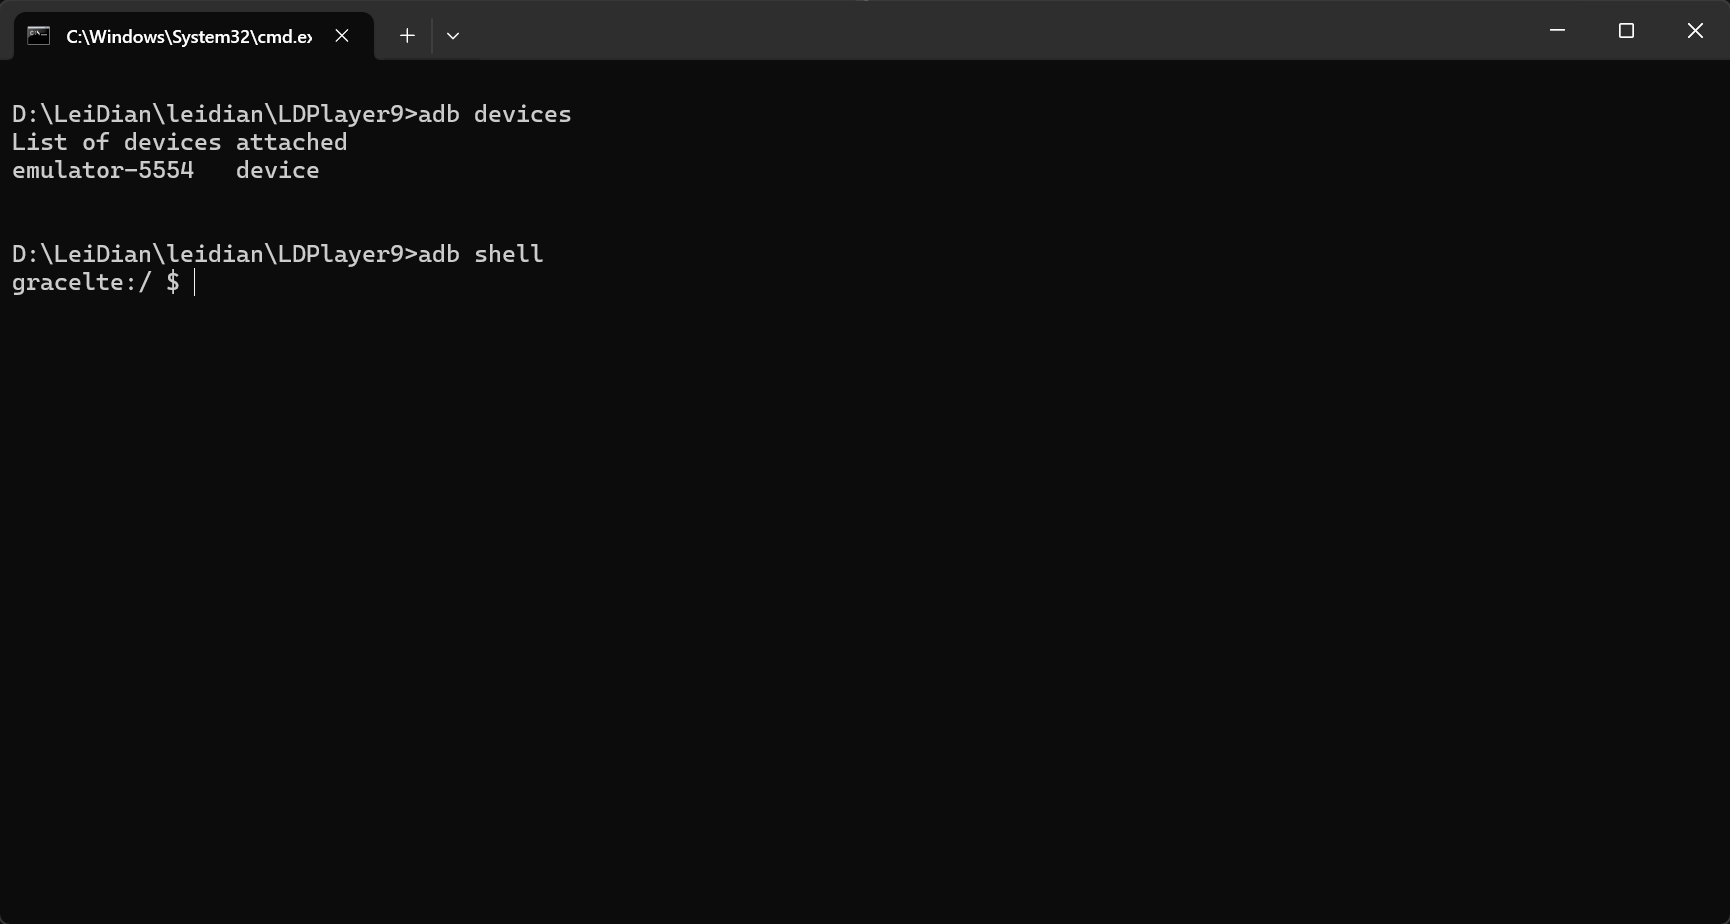Close the terminal window
1730x924 pixels.
click(x=1695, y=31)
